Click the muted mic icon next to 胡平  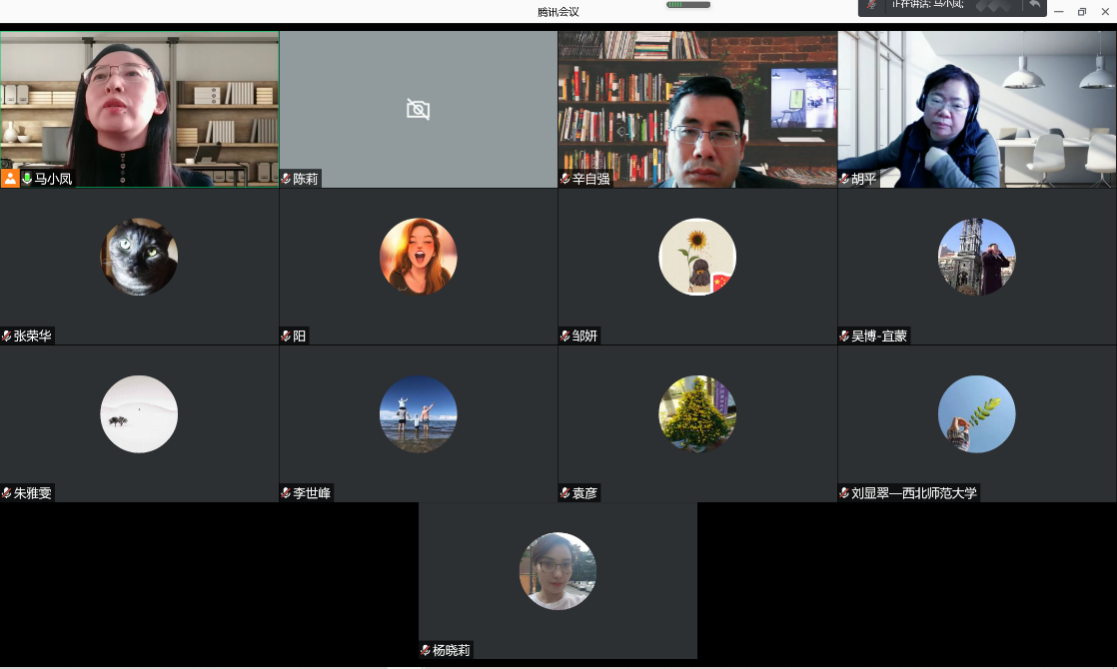coord(844,179)
